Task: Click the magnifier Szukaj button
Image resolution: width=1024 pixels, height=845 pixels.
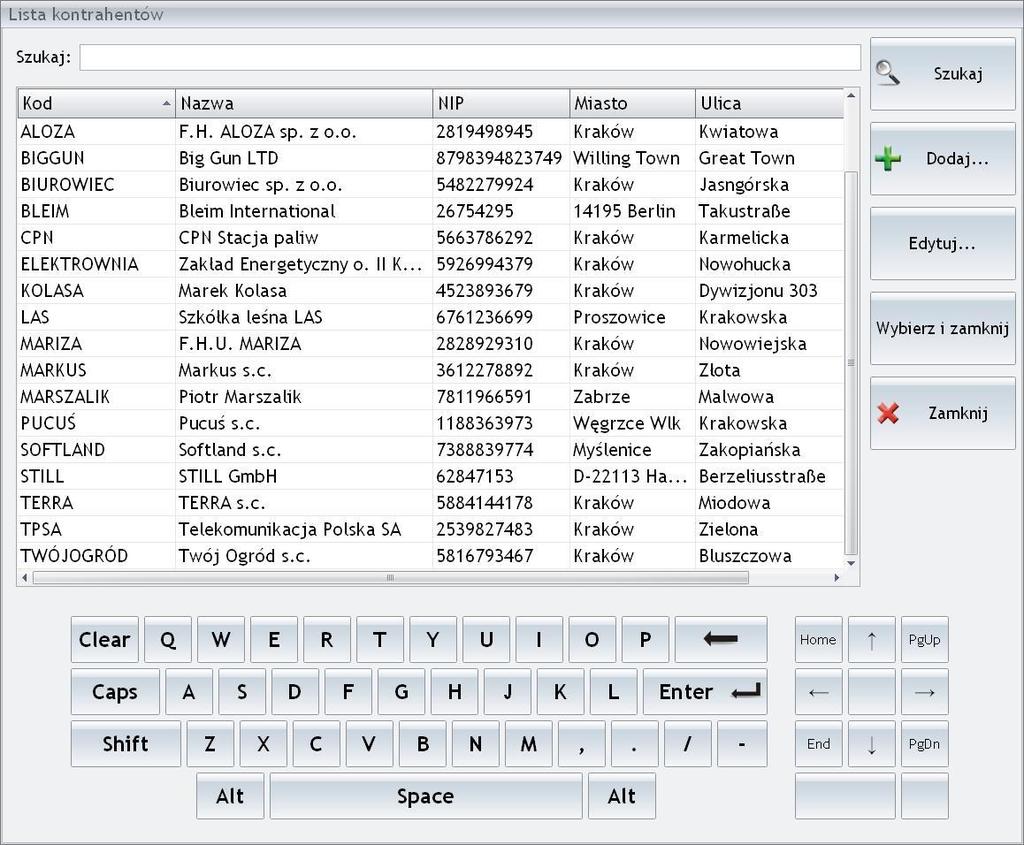Action: tap(942, 74)
